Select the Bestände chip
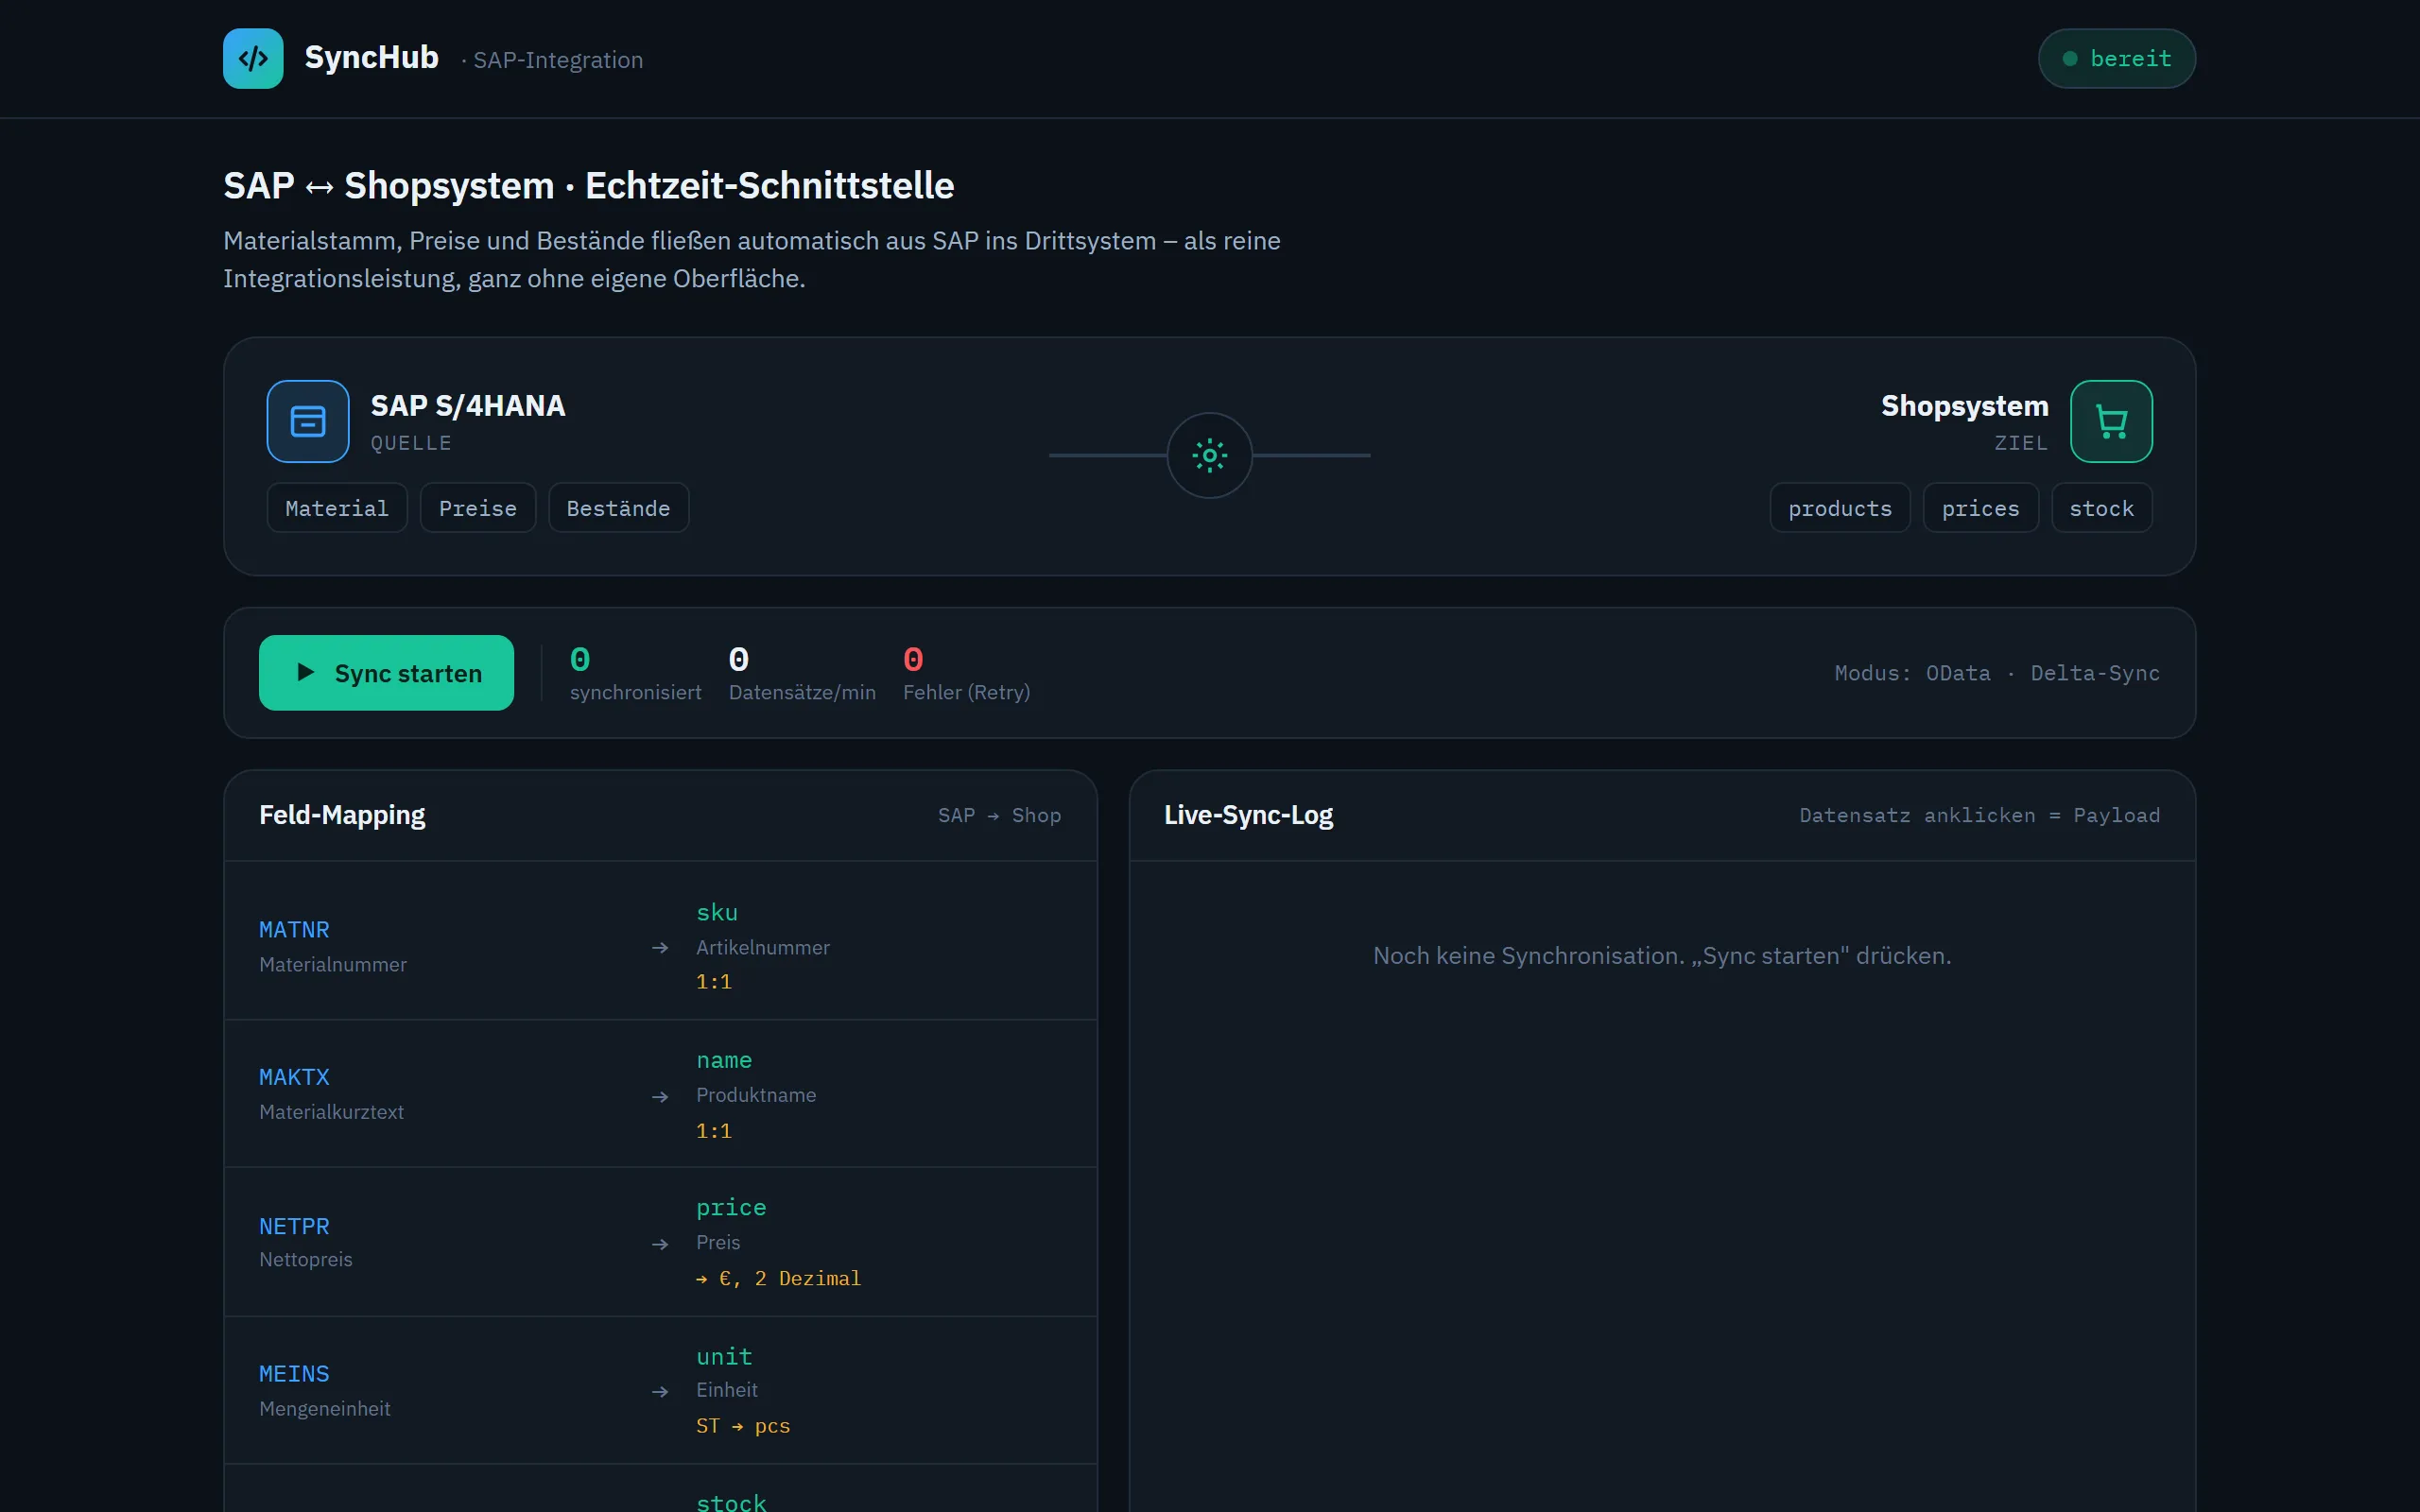 click(x=618, y=508)
